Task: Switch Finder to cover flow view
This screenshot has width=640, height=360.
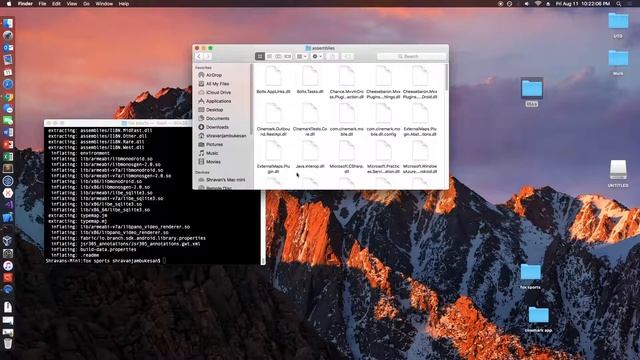Action: pyautogui.click(x=288, y=56)
